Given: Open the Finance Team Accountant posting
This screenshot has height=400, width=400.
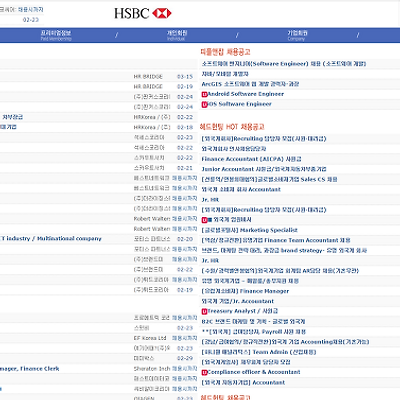Looking at the screenshot, I should pos(276,240).
